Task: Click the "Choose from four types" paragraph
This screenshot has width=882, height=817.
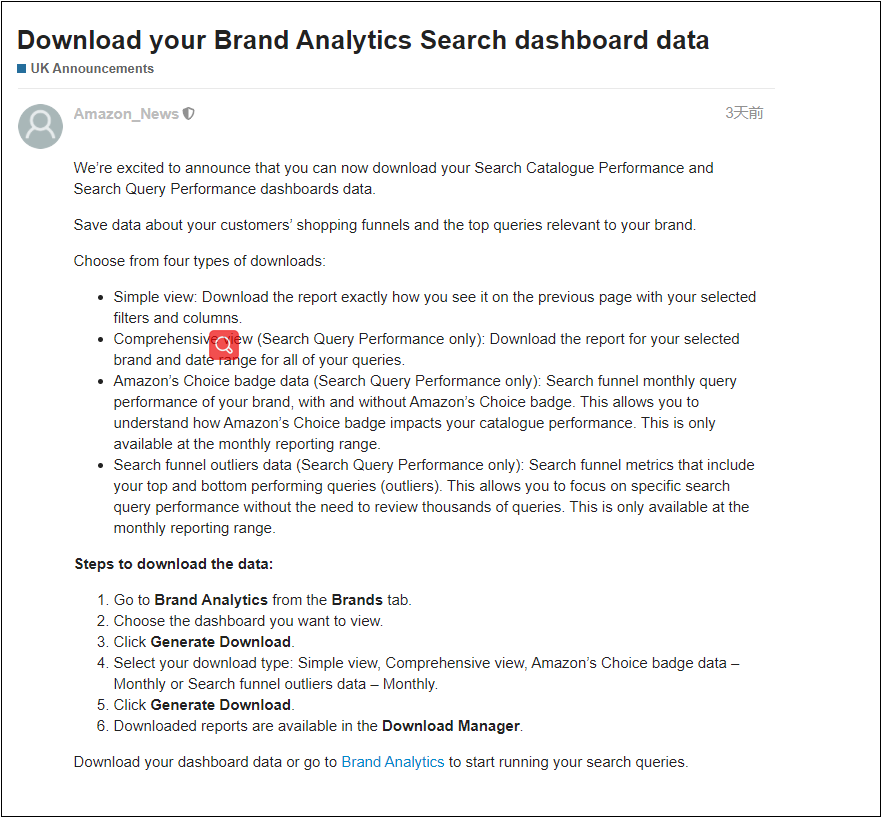Action: (x=199, y=261)
